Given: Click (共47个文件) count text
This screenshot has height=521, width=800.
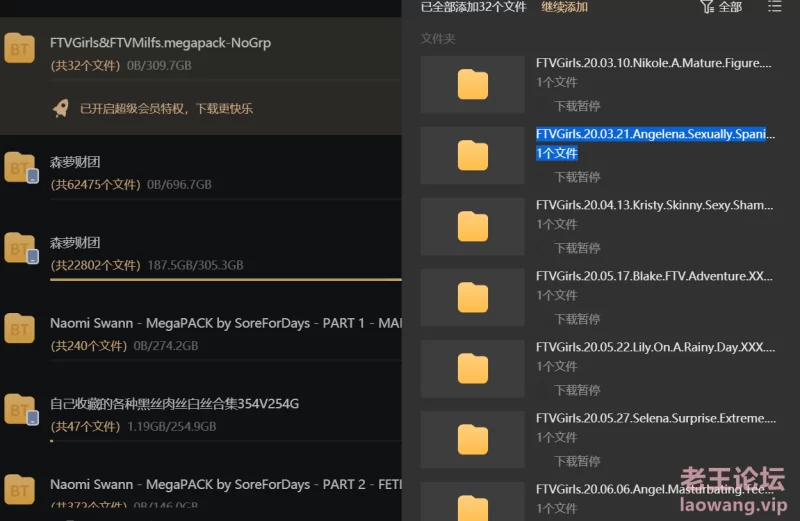Looking at the screenshot, I should click(x=85, y=426).
